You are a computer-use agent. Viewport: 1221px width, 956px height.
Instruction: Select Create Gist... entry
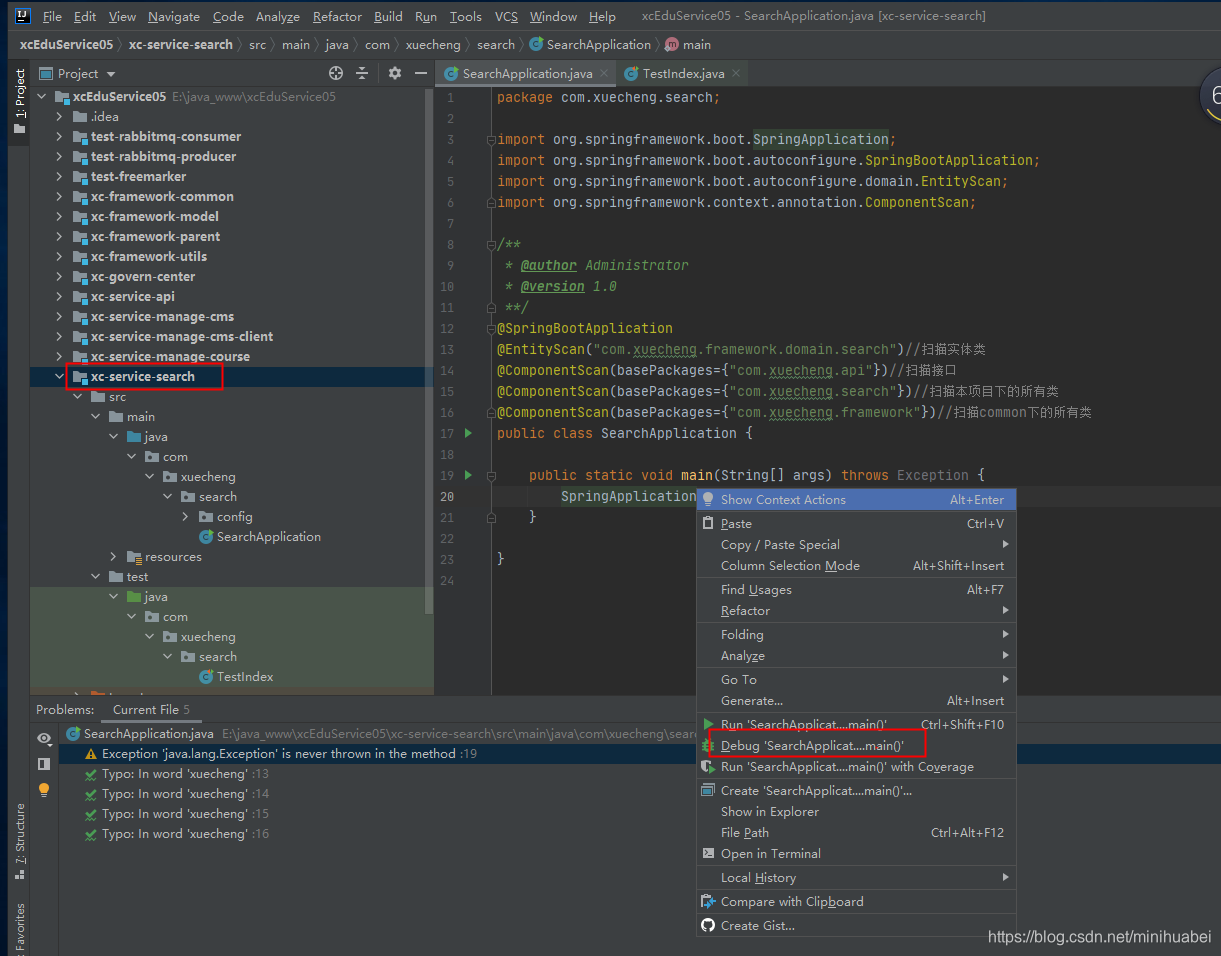856,925
